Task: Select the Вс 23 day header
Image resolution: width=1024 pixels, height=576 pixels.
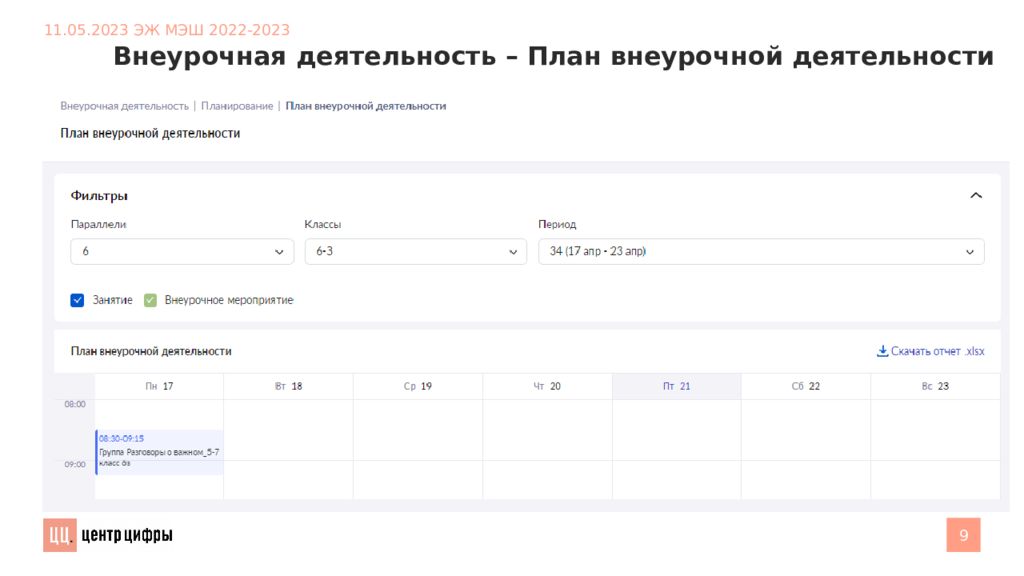Action: tap(935, 386)
